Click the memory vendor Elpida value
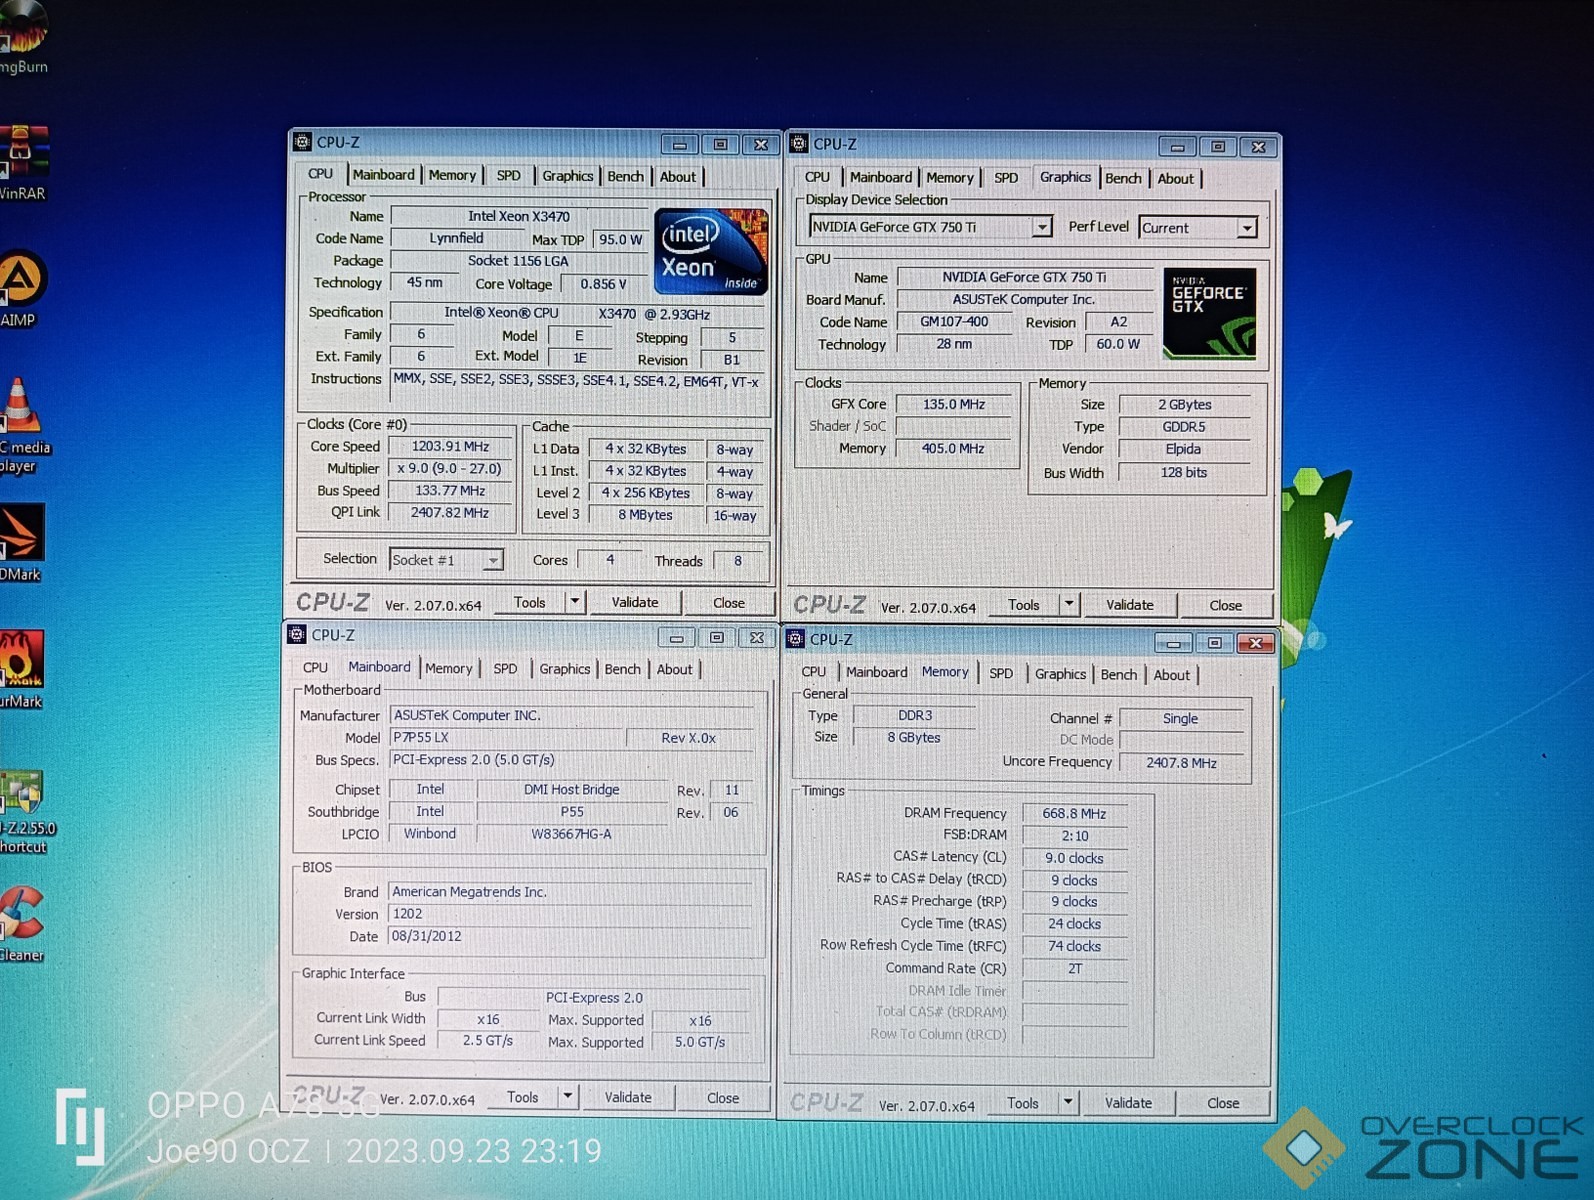 [x=1183, y=449]
